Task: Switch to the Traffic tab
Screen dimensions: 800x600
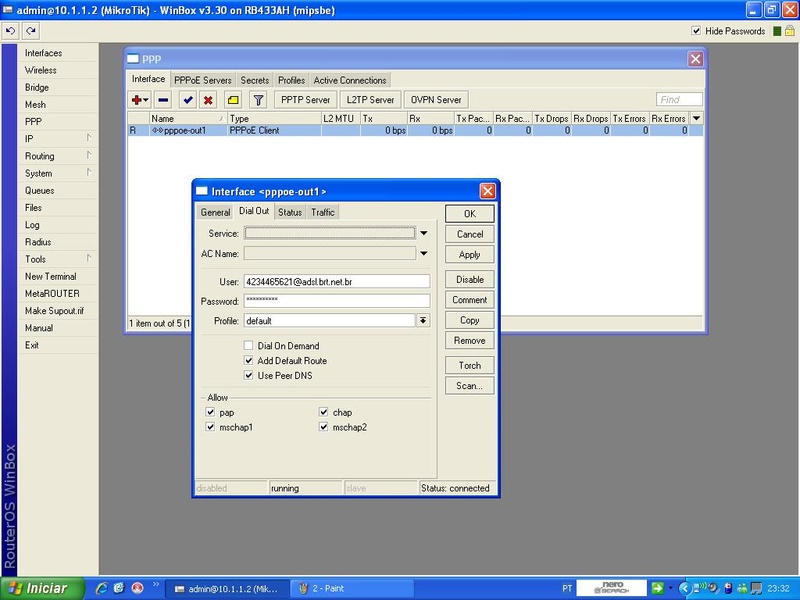Action: pyautogui.click(x=322, y=212)
